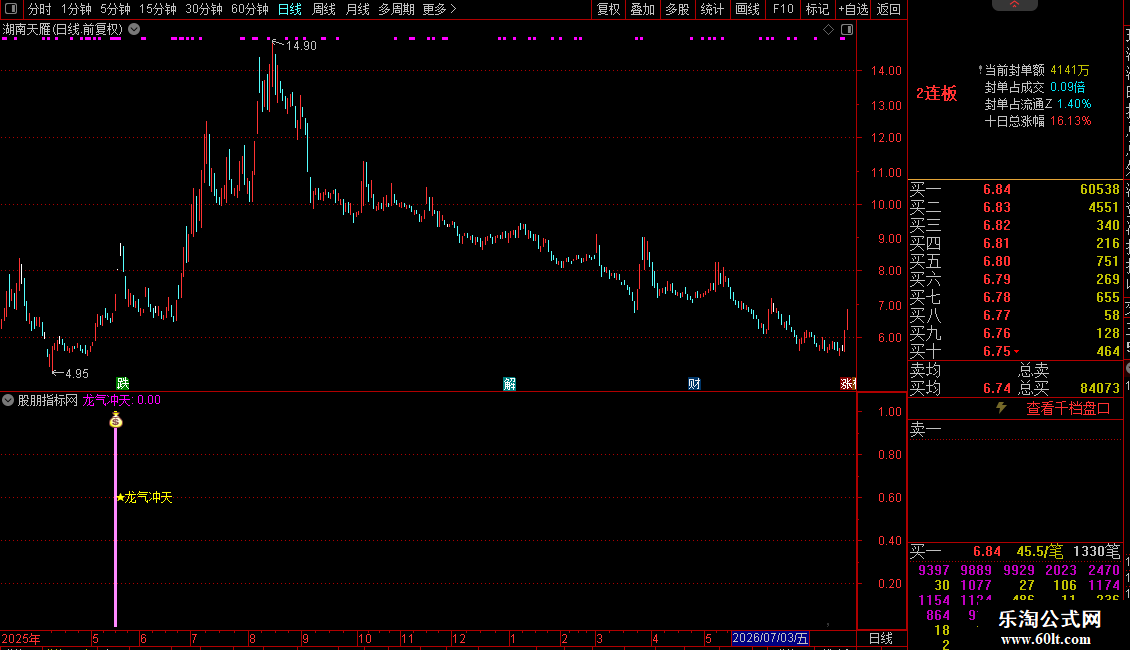Screen dimensions: 1130x650
Task: Click 封单占成交 0.09倍 value
Action: coord(1067,87)
